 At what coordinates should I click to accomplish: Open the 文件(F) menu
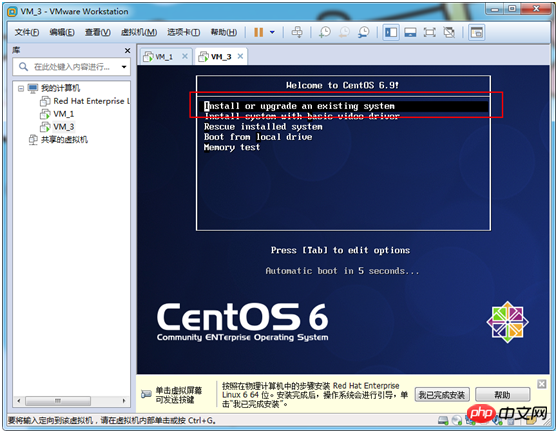coord(27,32)
